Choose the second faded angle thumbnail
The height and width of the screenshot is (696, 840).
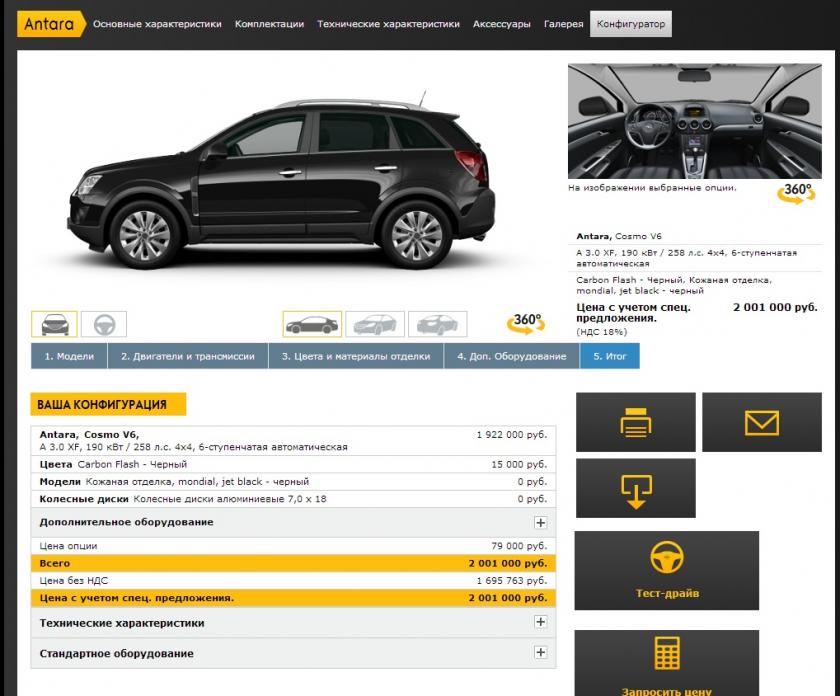coord(375,324)
